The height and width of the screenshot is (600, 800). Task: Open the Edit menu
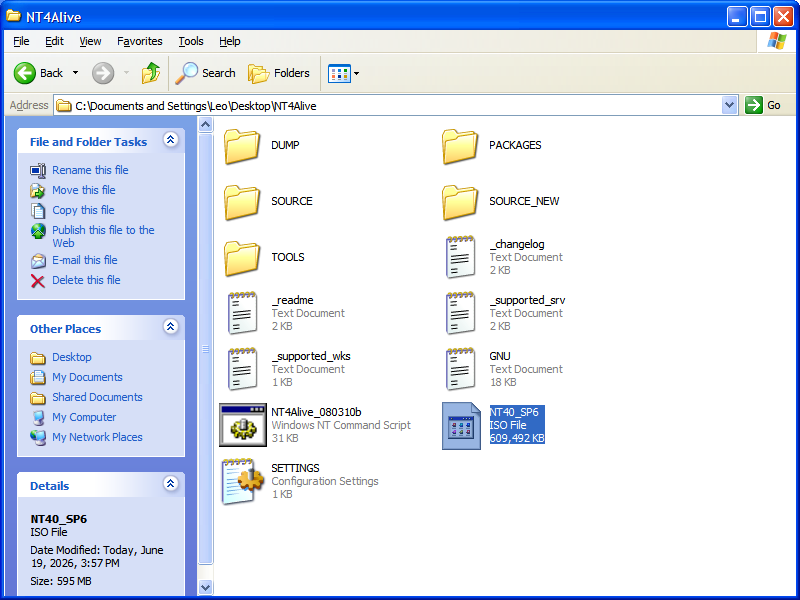point(54,41)
